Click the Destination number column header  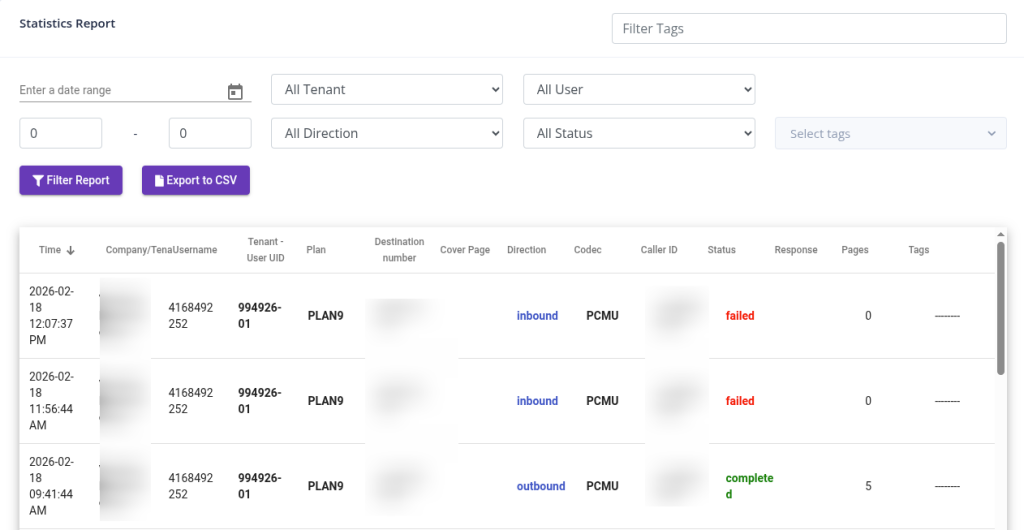click(x=399, y=250)
